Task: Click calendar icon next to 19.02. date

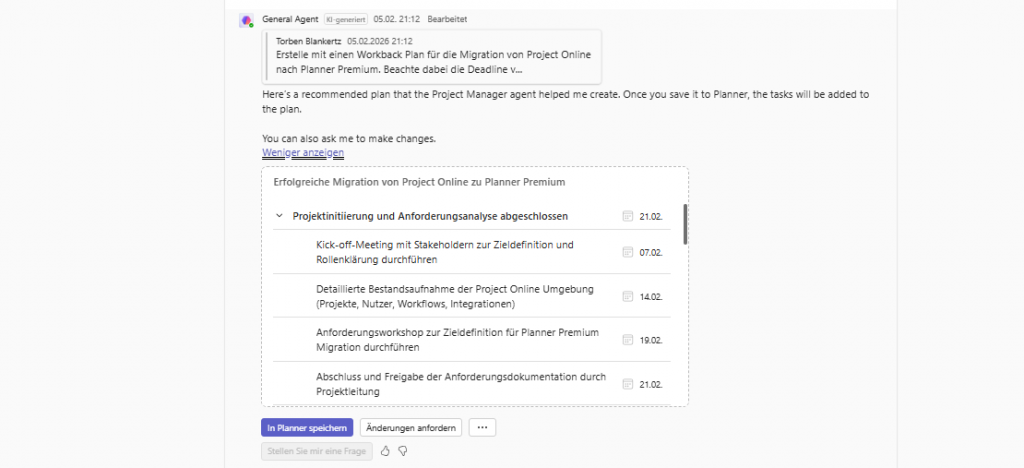Action: point(627,340)
